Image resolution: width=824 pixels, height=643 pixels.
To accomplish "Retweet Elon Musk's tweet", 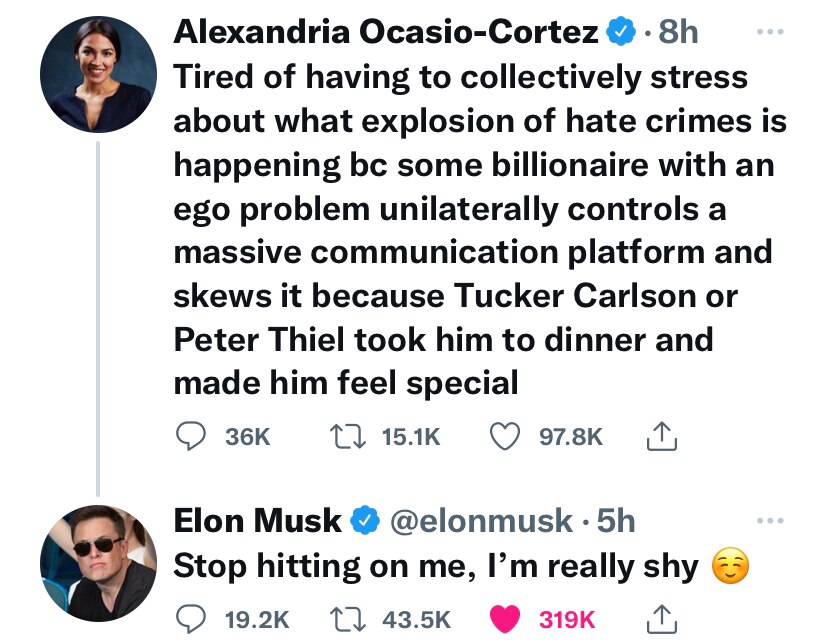I will [x=345, y=618].
